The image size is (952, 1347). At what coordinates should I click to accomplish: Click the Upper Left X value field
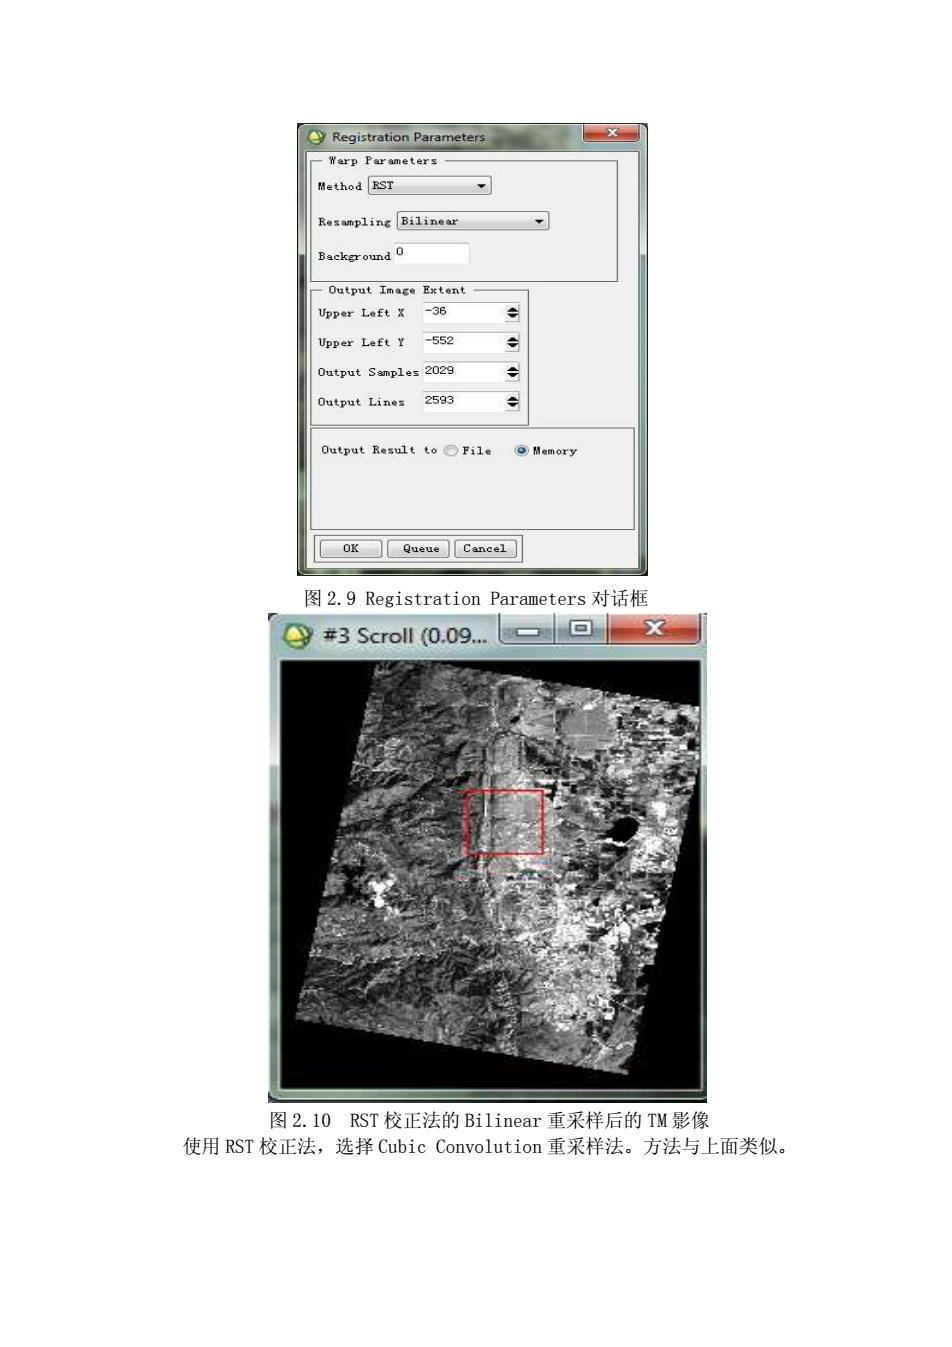[x=463, y=313]
